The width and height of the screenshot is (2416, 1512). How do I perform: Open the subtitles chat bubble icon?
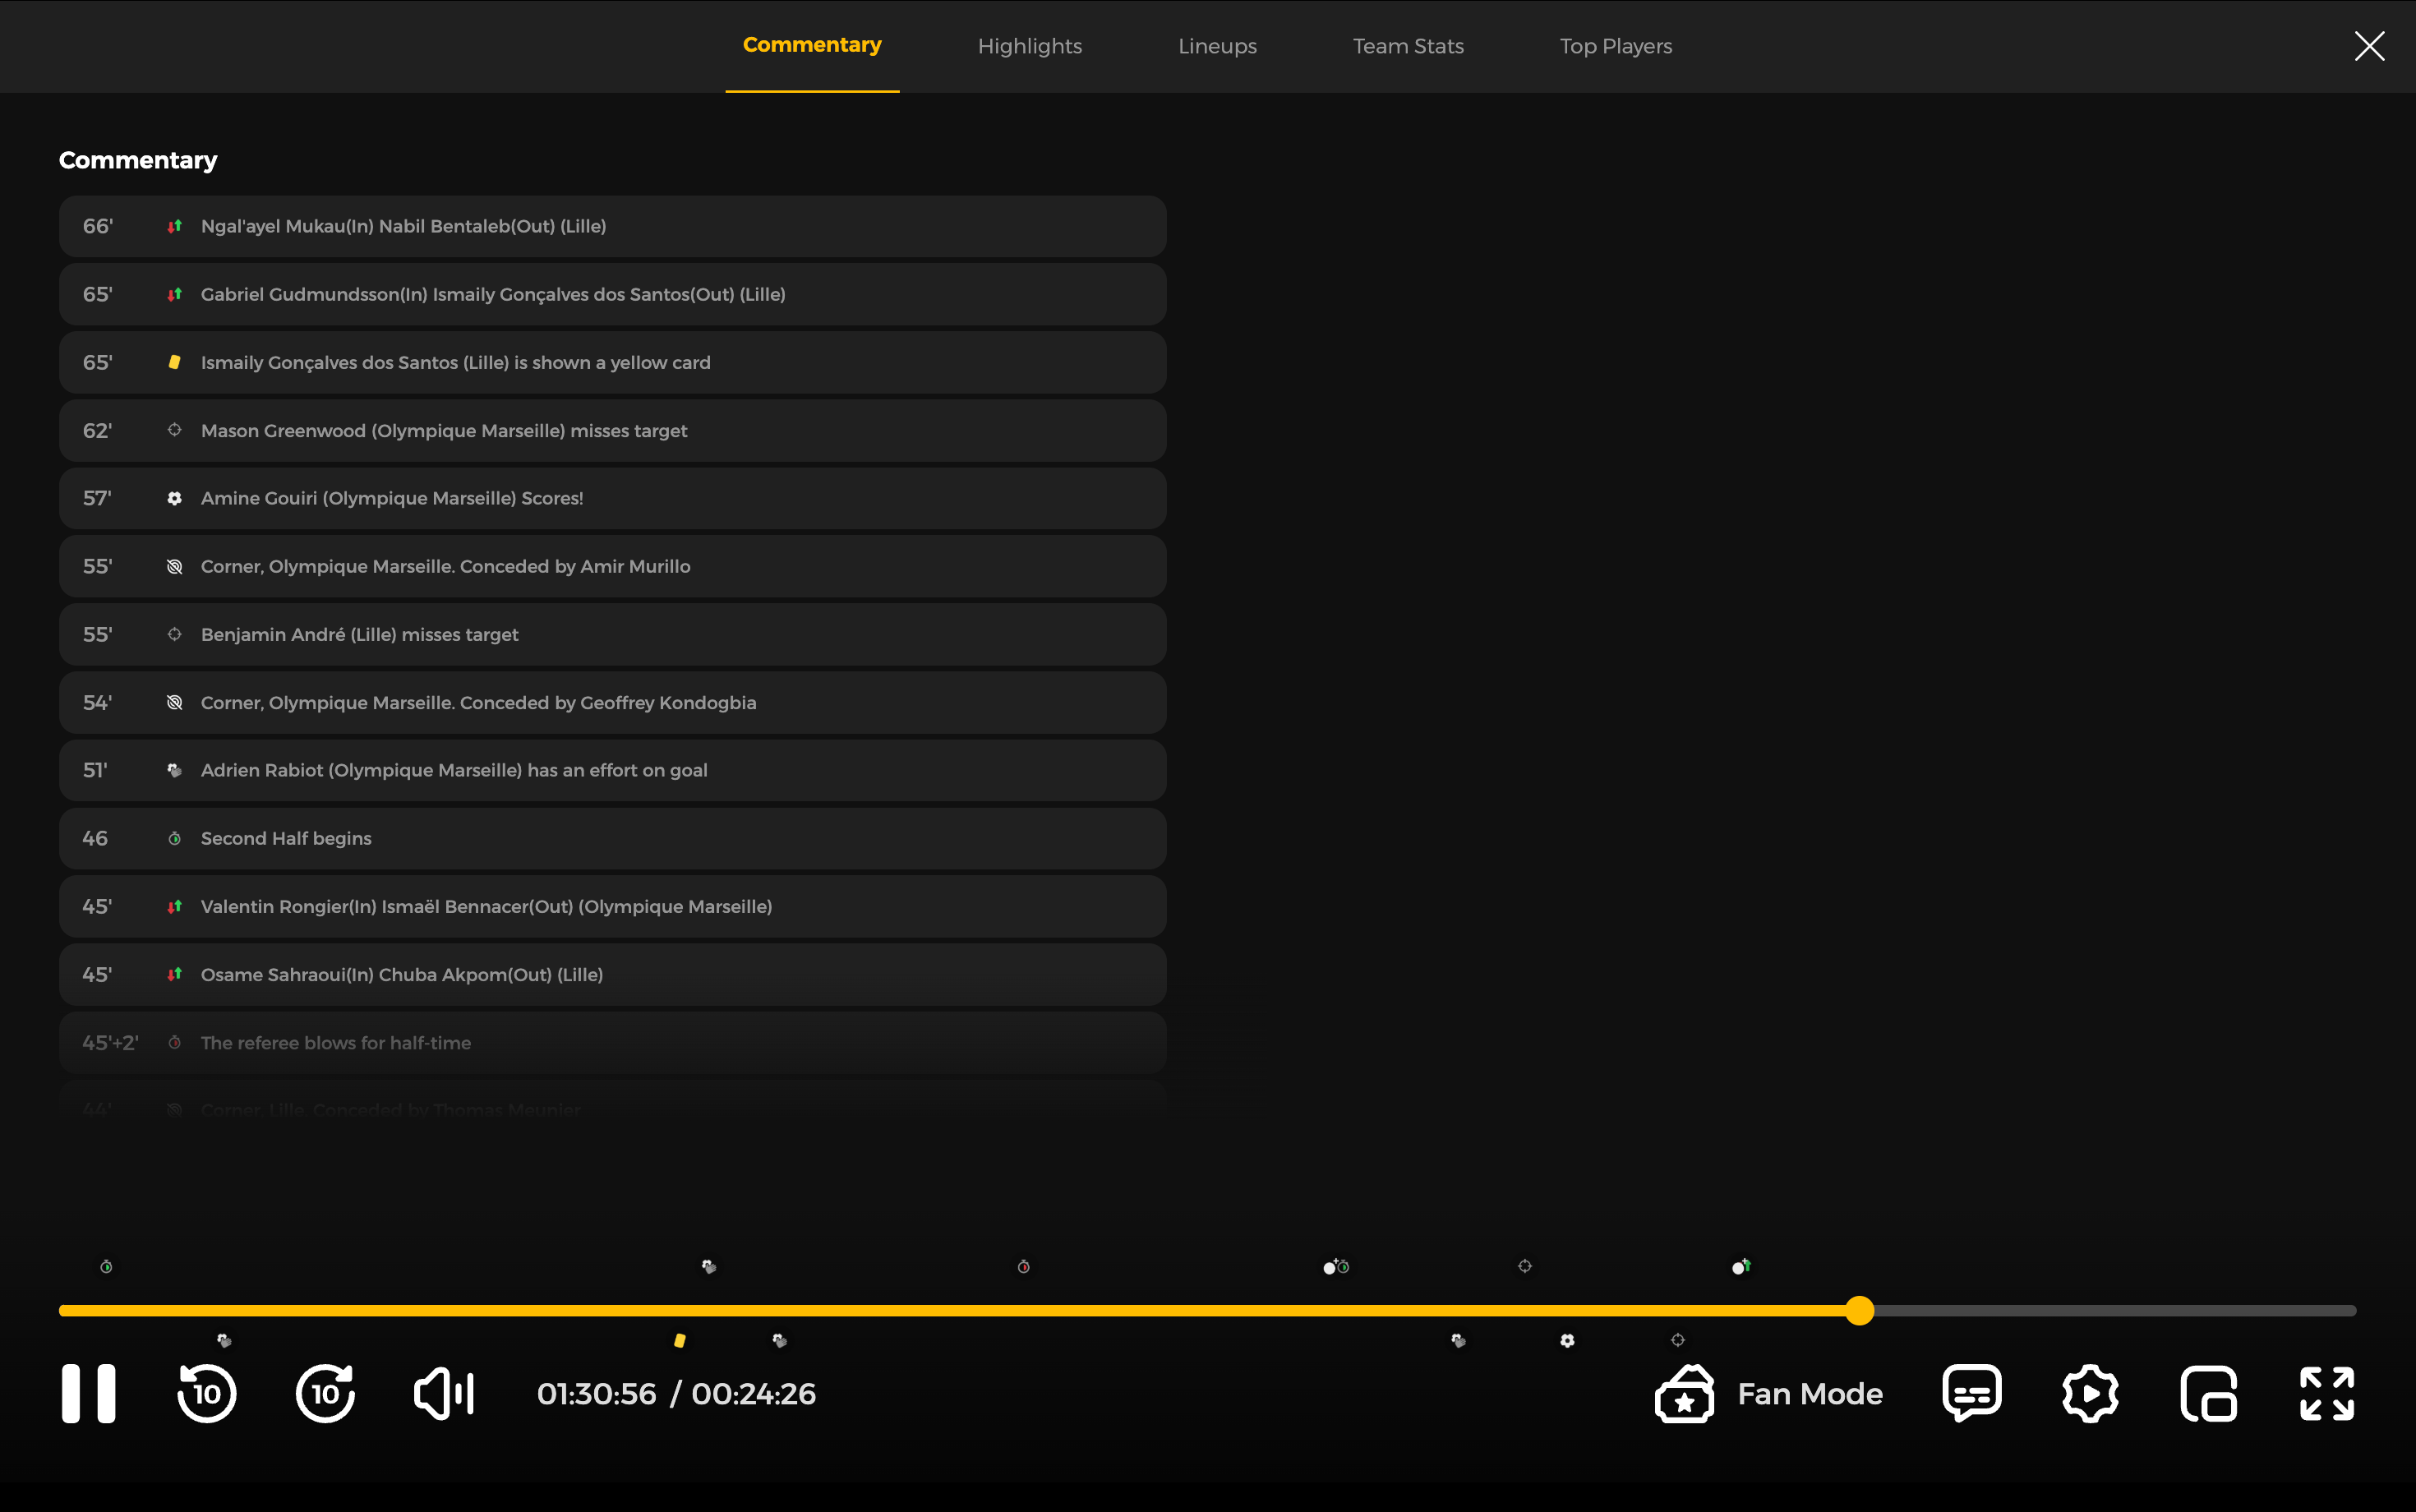pos(1972,1393)
